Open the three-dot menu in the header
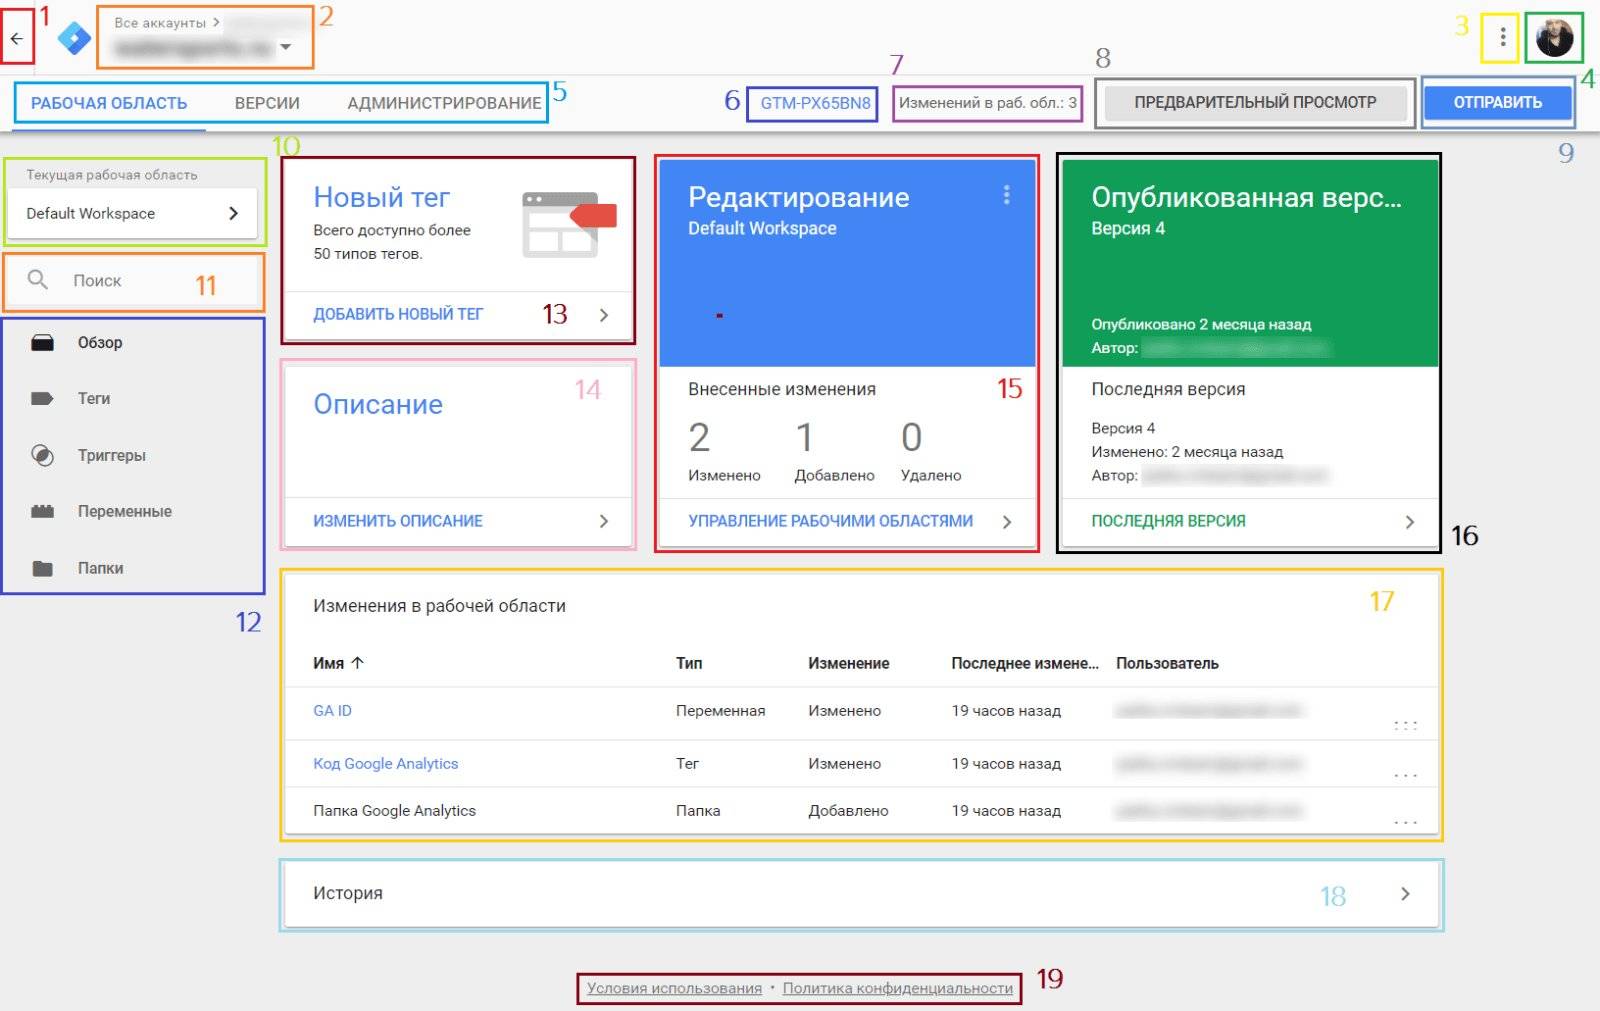The height and width of the screenshot is (1011, 1600). [1502, 38]
